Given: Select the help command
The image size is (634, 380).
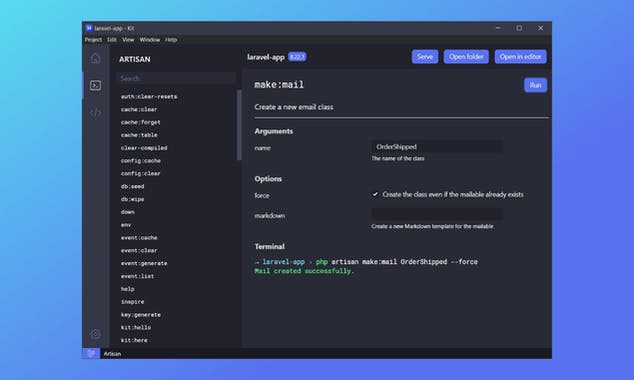Looking at the screenshot, I should (127, 289).
